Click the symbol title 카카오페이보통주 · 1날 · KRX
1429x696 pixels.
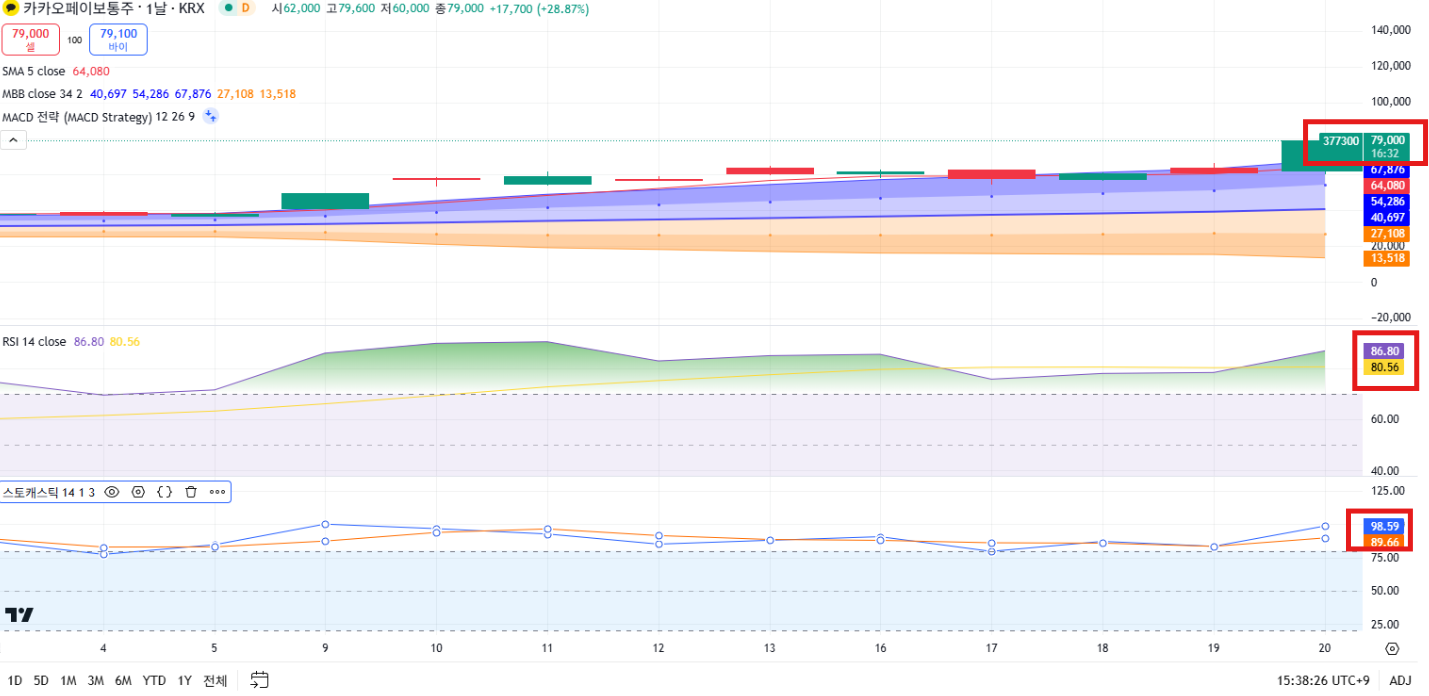tap(114, 8)
